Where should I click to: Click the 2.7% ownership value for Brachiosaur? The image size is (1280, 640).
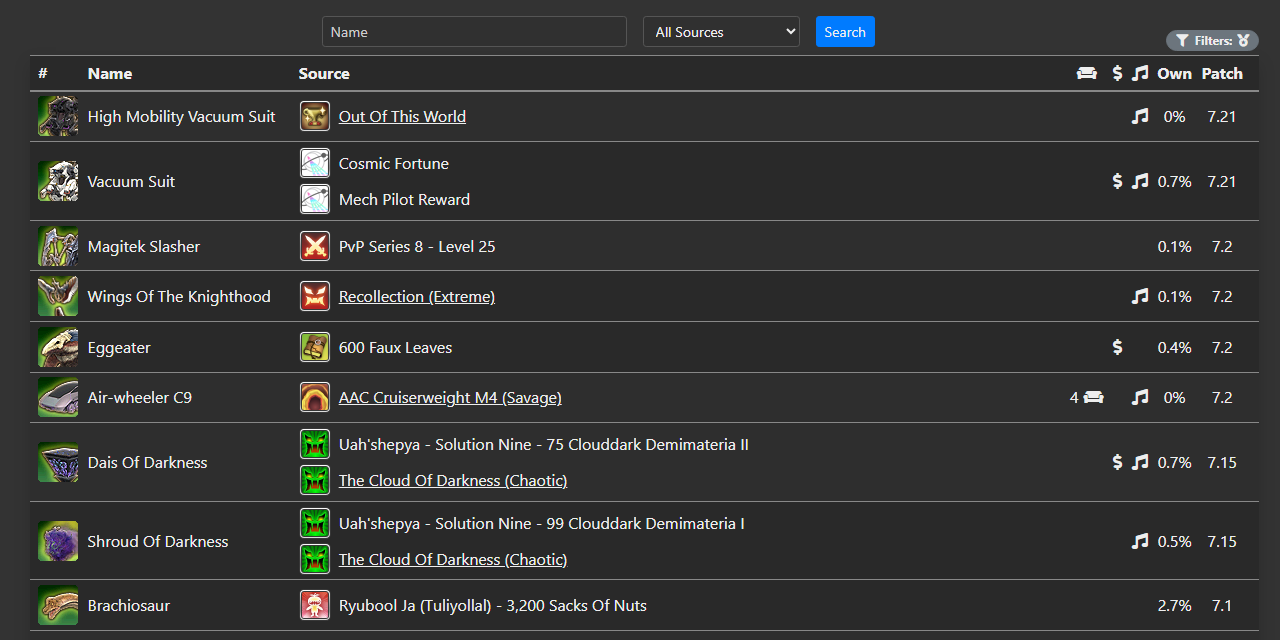1175,605
